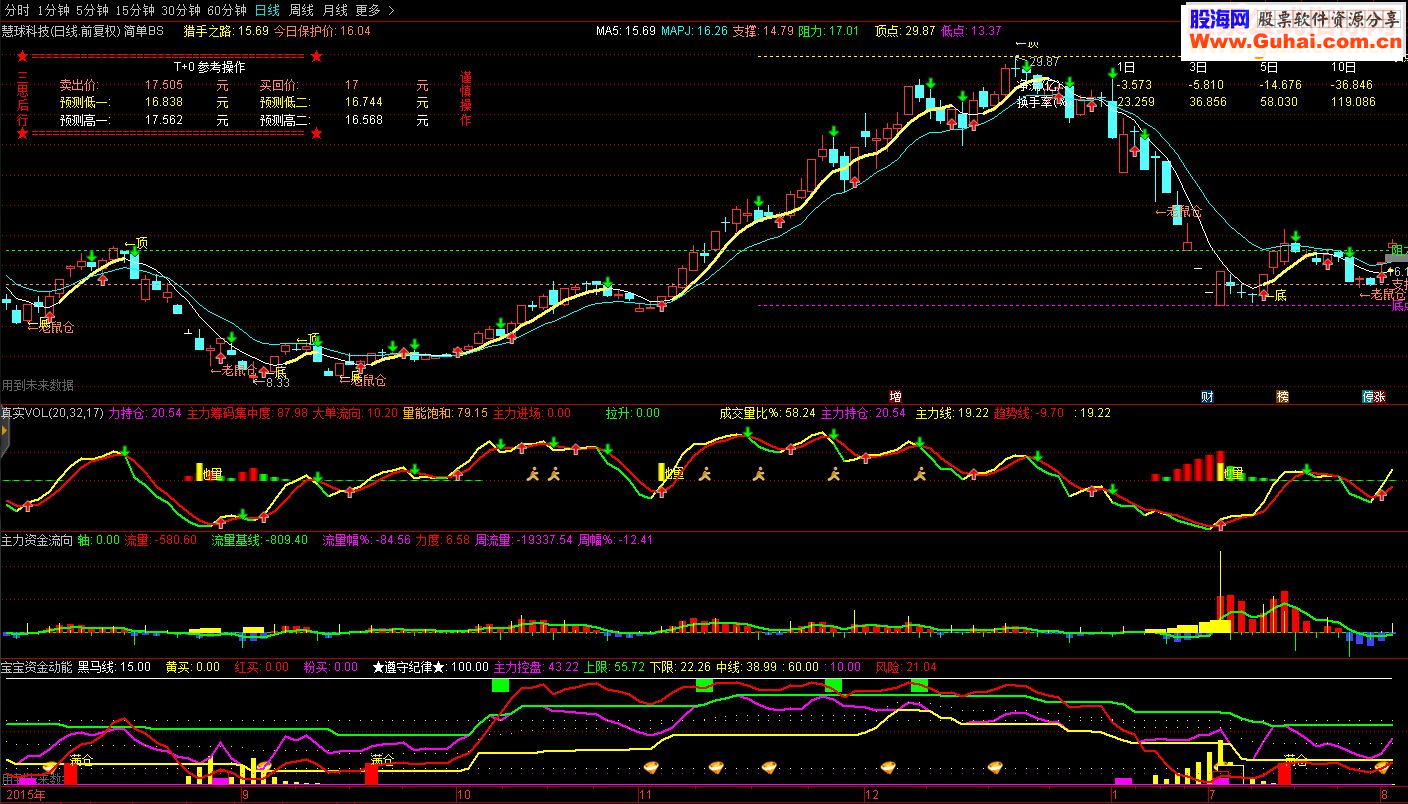The width and height of the screenshot is (1408, 804).
Task: Open the 增 info marker below the chart
Action: click(x=895, y=397)
